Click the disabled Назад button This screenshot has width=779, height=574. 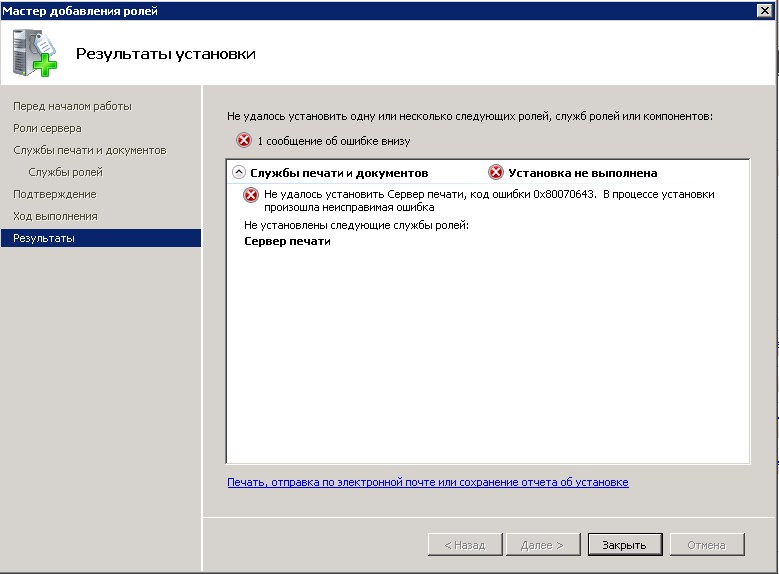click(465, 545)
